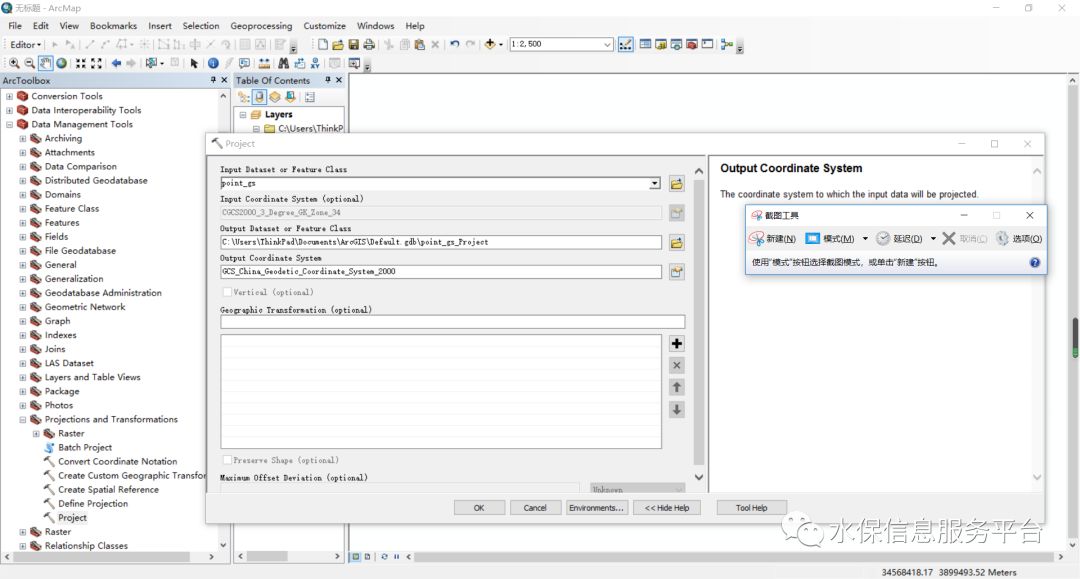Collapse Data Management Tools toolbox
This screenshot has width=1080, height=579.
[x=10, y=125]
